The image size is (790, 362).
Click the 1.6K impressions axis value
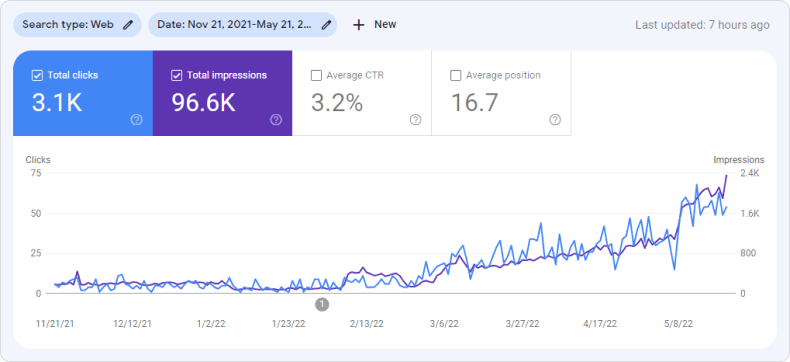click(x=750, y=213)
